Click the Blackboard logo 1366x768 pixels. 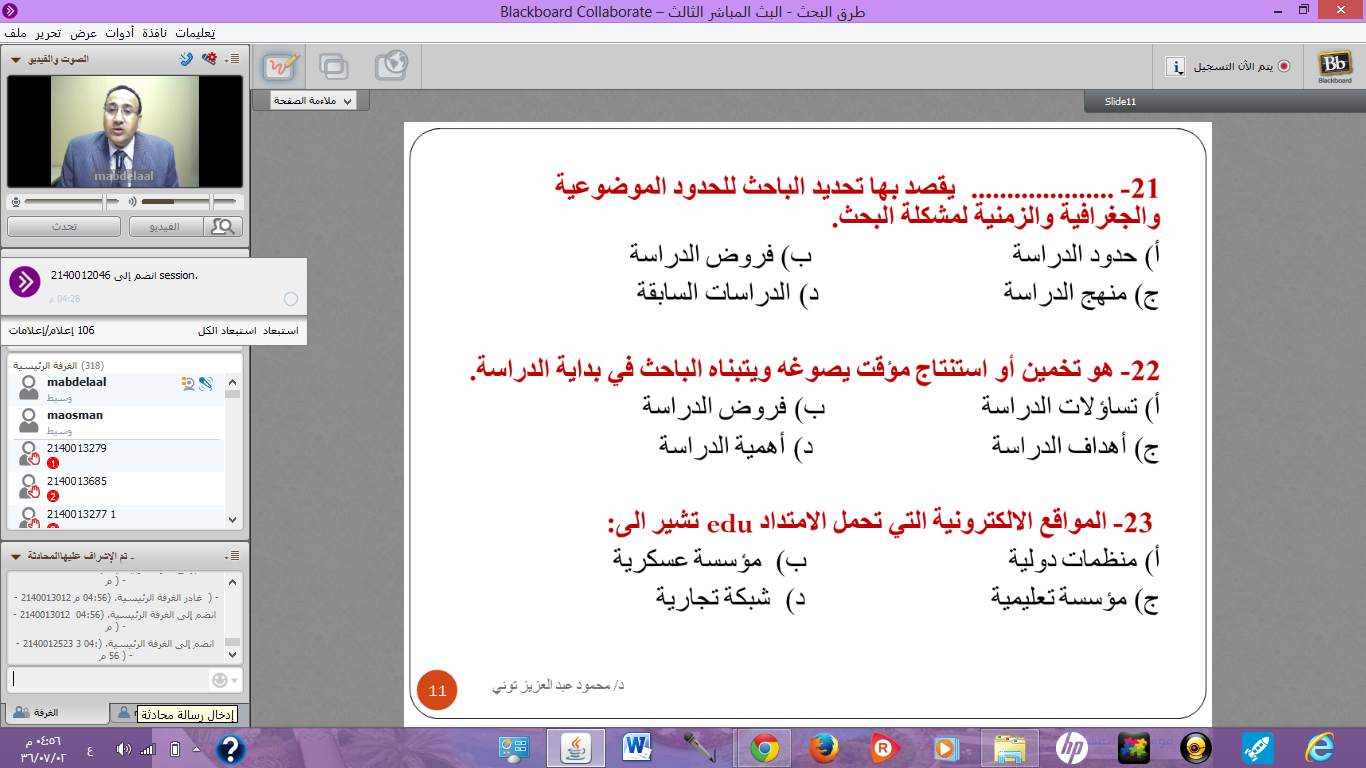pos(1334,66)
